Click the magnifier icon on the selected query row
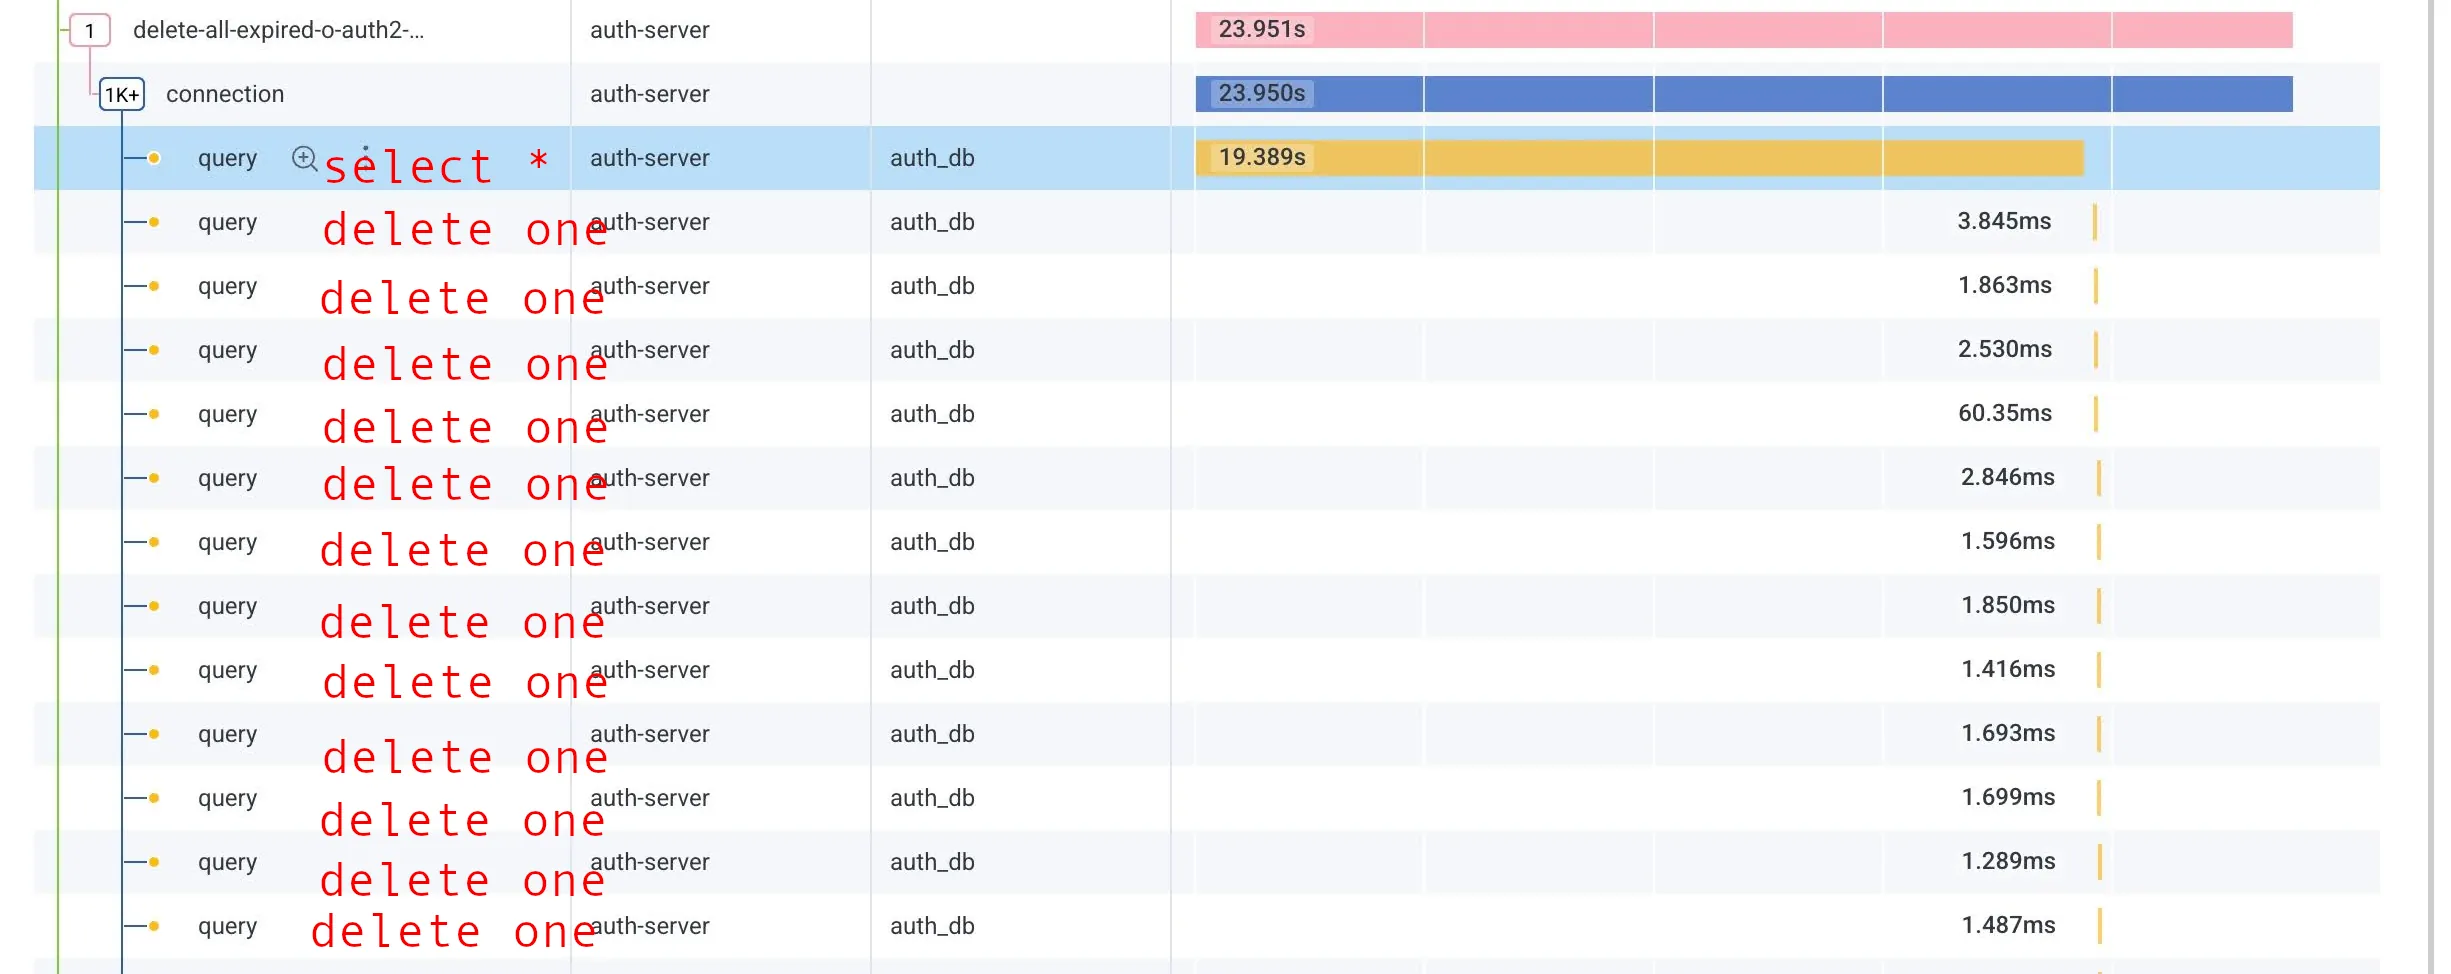The height and width of the screenshot is (974, 2451). [x=304, y=158]
